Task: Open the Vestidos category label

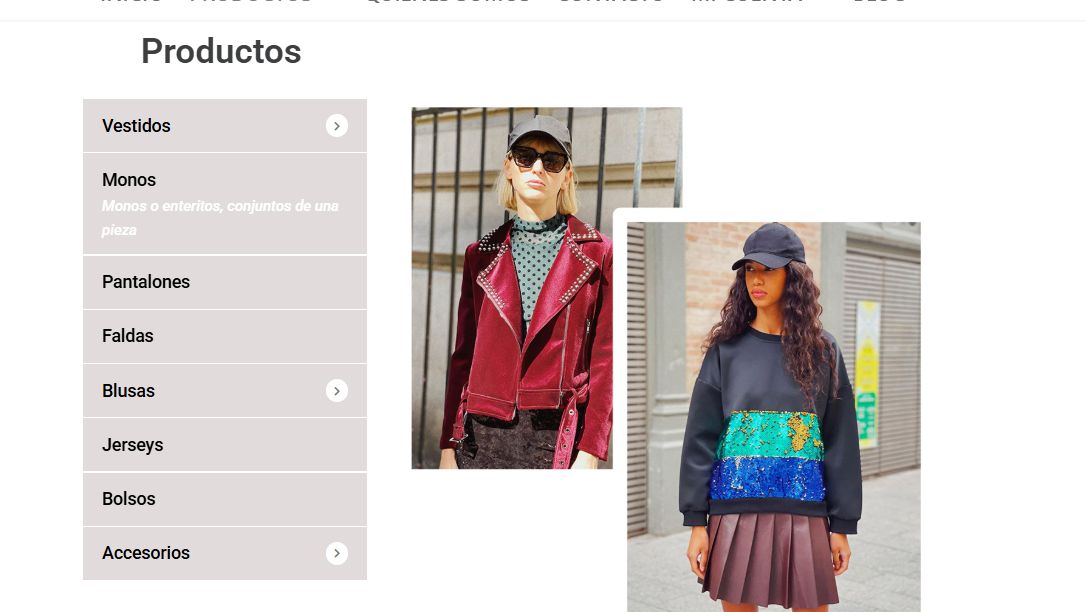Action: pos(136,126)
